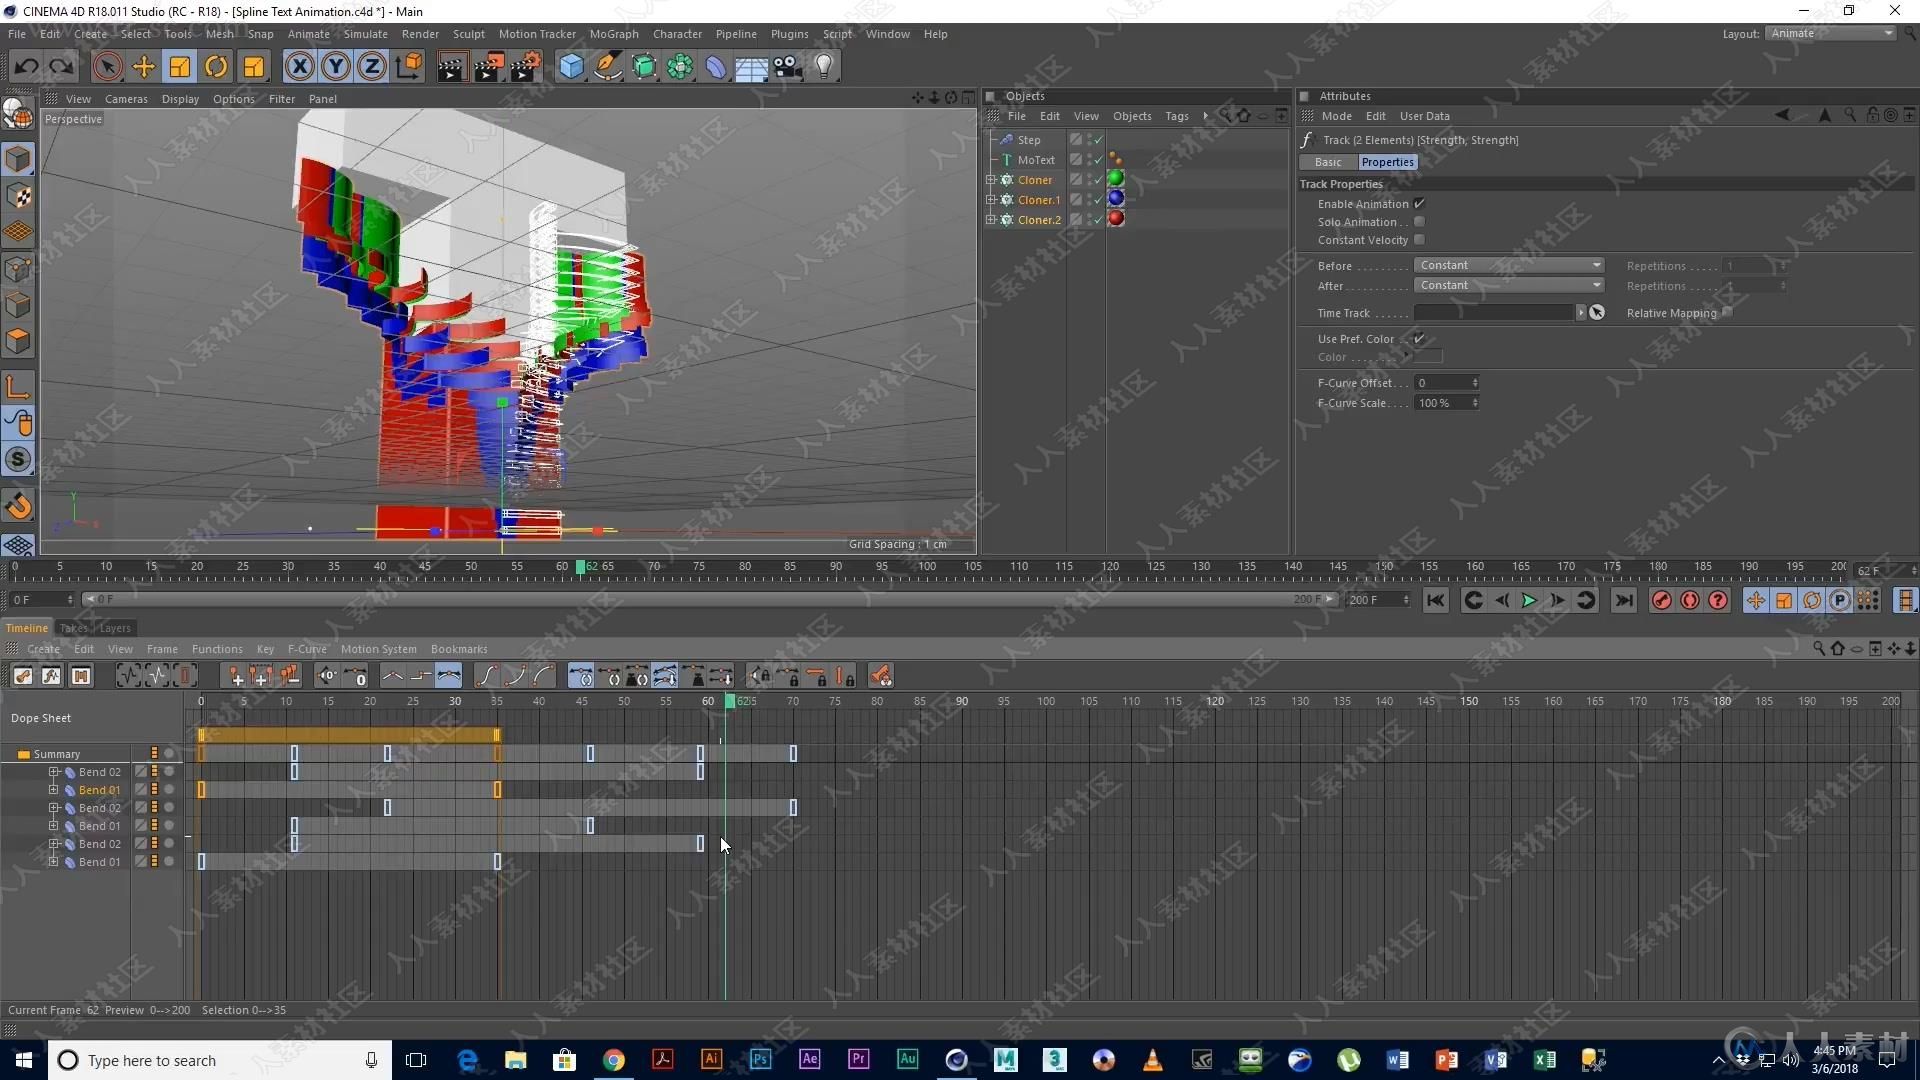Switch to the Layers tab

click(x=115, y=628)
